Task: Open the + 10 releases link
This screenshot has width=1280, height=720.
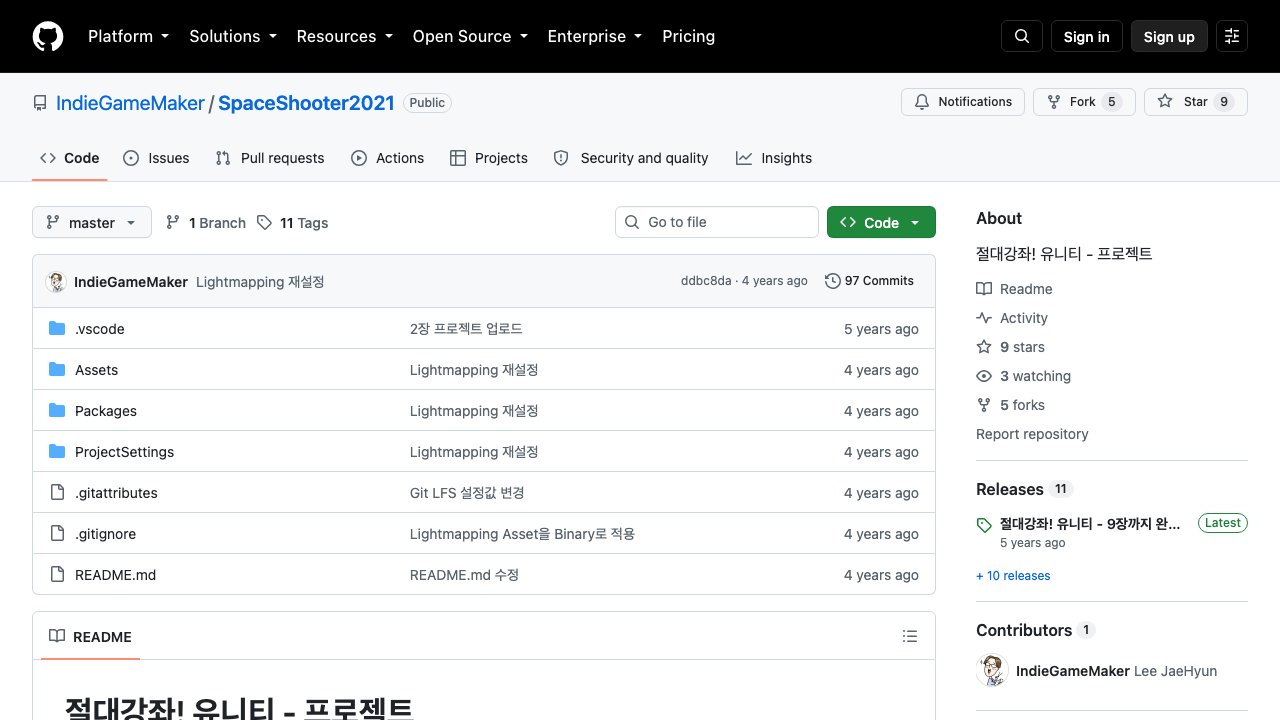Action: tap(1013, 575)
